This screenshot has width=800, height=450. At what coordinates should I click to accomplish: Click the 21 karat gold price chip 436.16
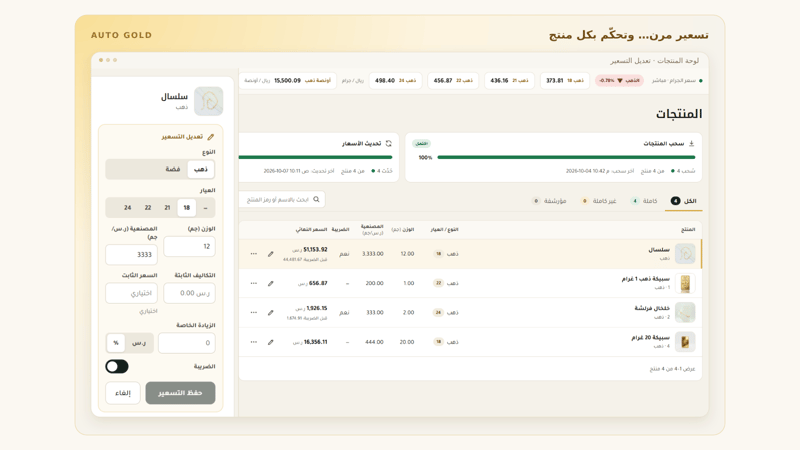pyautogui.click(x=509, y=81)
